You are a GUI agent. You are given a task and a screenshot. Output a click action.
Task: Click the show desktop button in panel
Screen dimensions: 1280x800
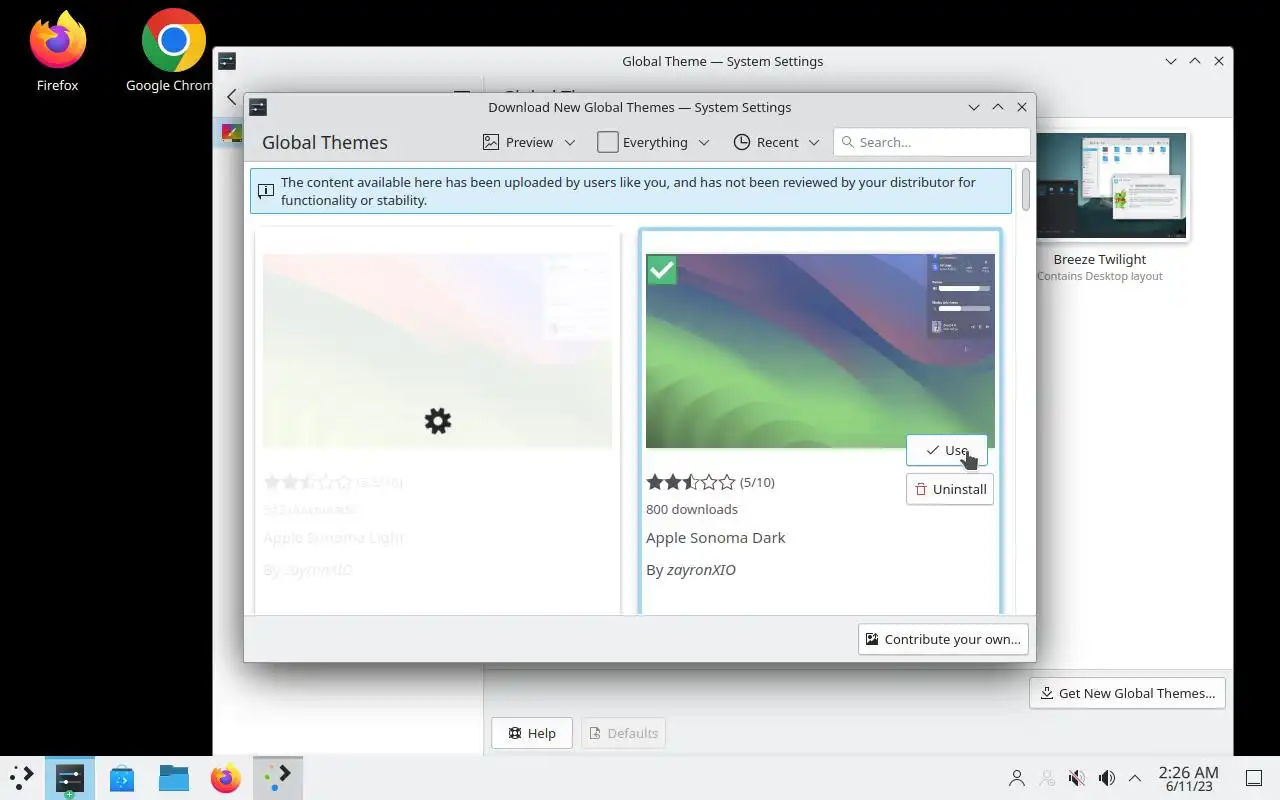pos(1254,777)
